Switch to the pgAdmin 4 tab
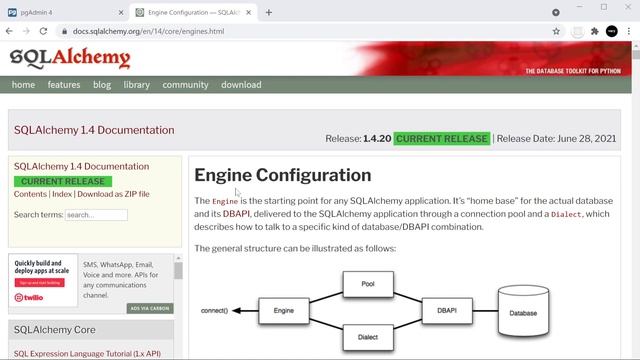The width and height of the screenshot is (640, 360). pyautogui.click(x=65, y=13)
